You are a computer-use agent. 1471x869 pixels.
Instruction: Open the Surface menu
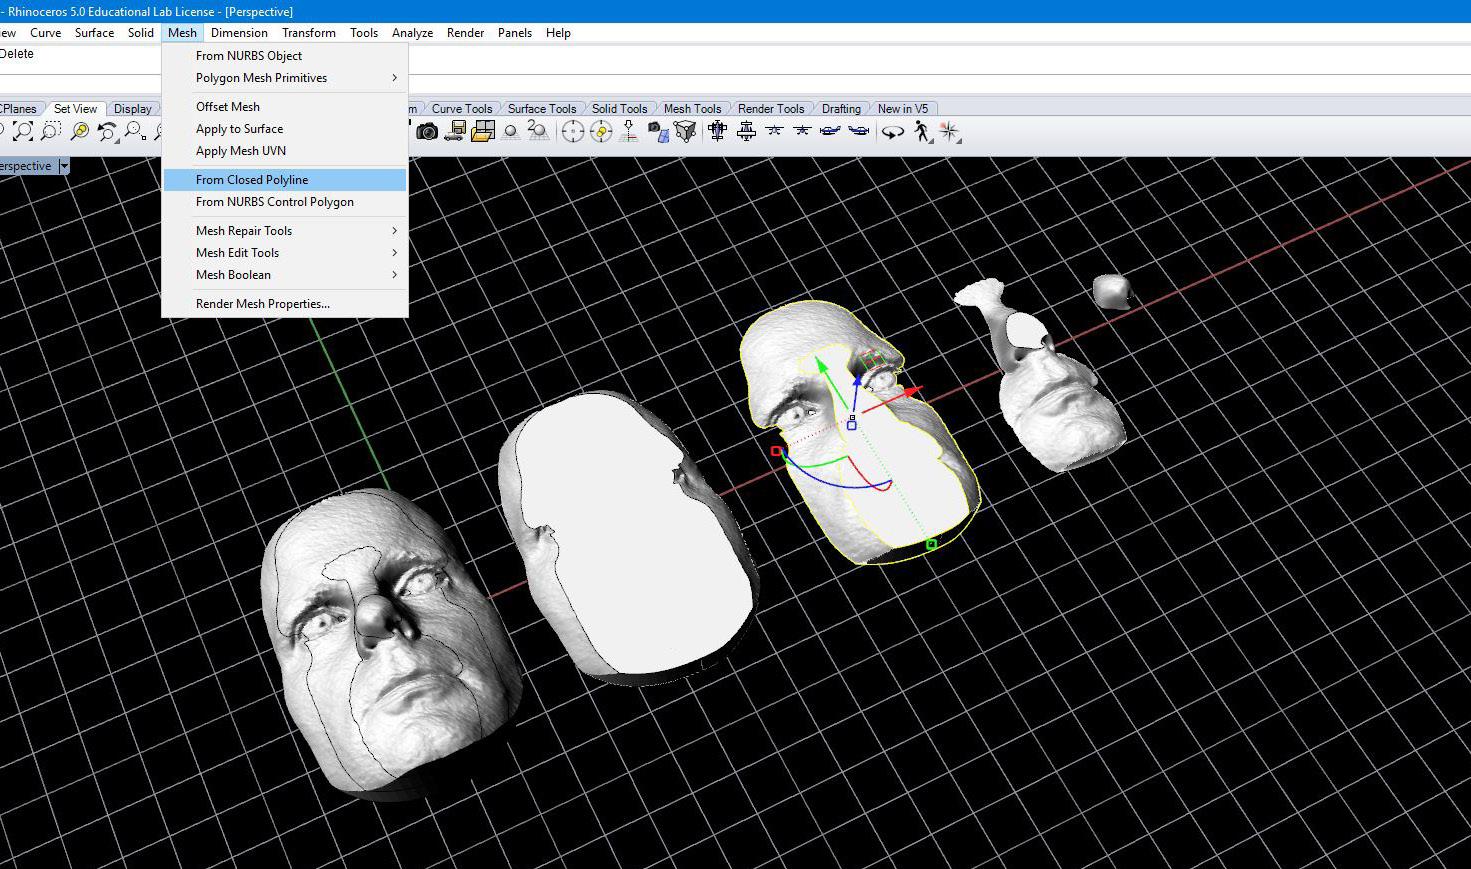click(x=94, y=33)
